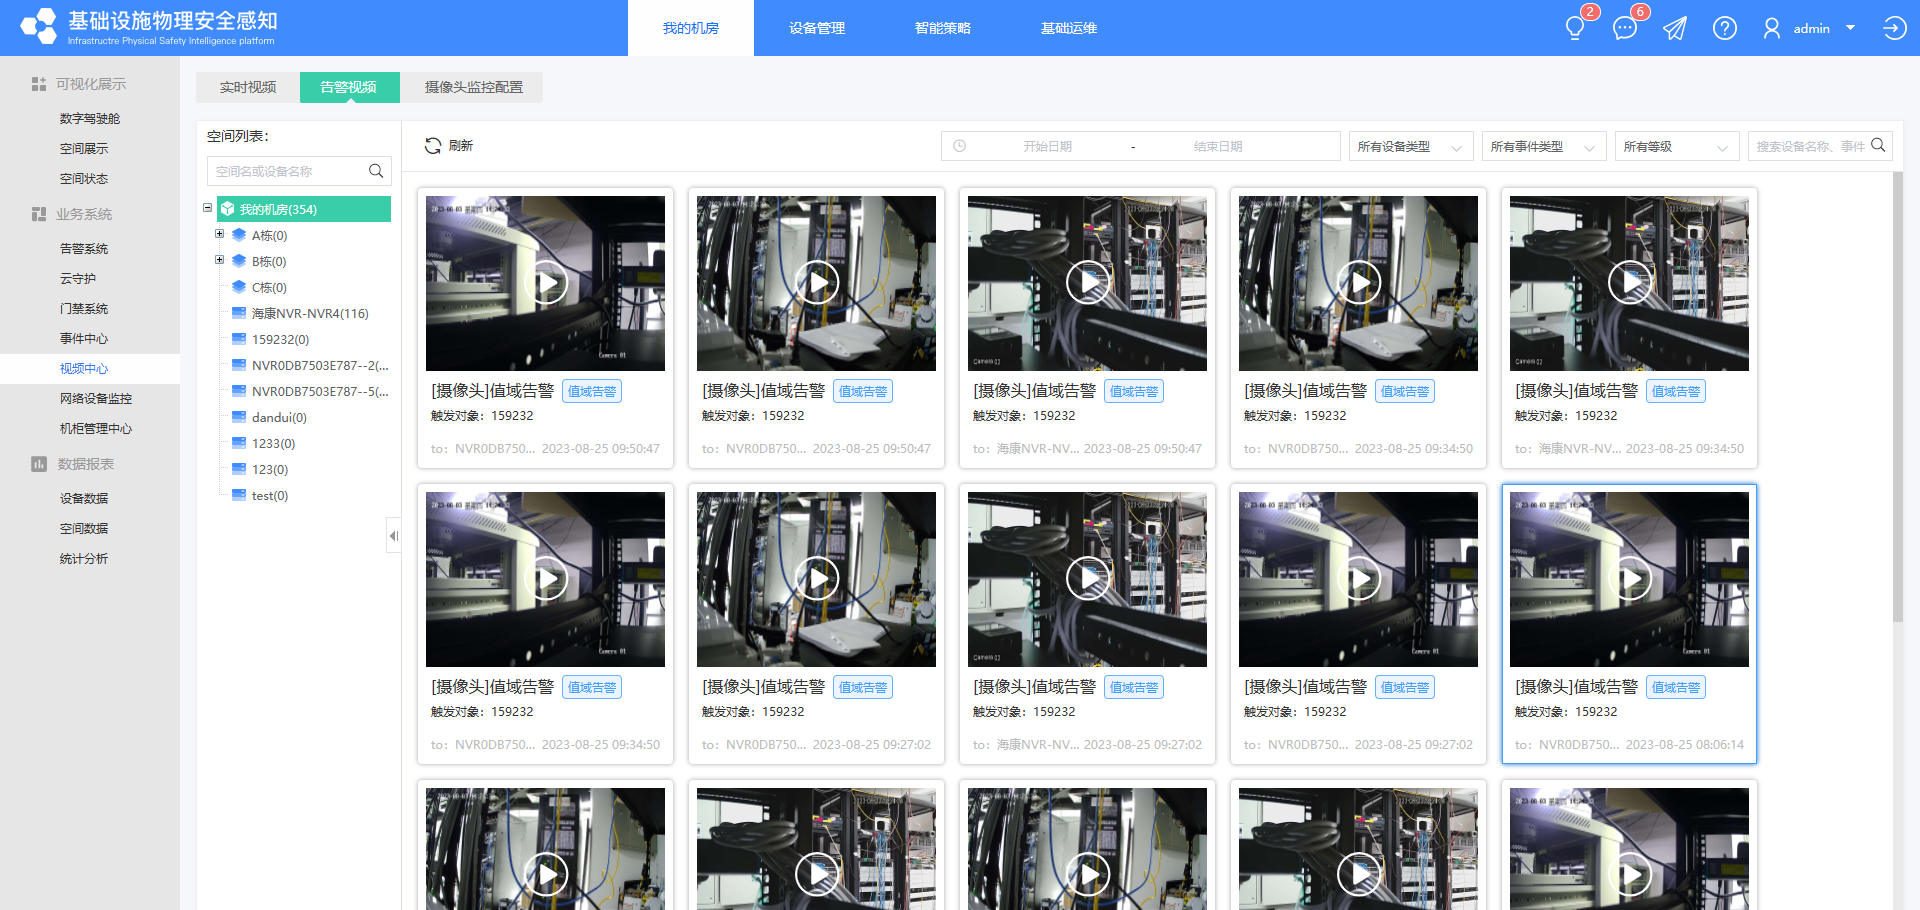Click the search icon in 空间列表 box
Image resolution: width=1920 pixels, height=910 pixels.
pyautogui.click(x=376, y=171)
